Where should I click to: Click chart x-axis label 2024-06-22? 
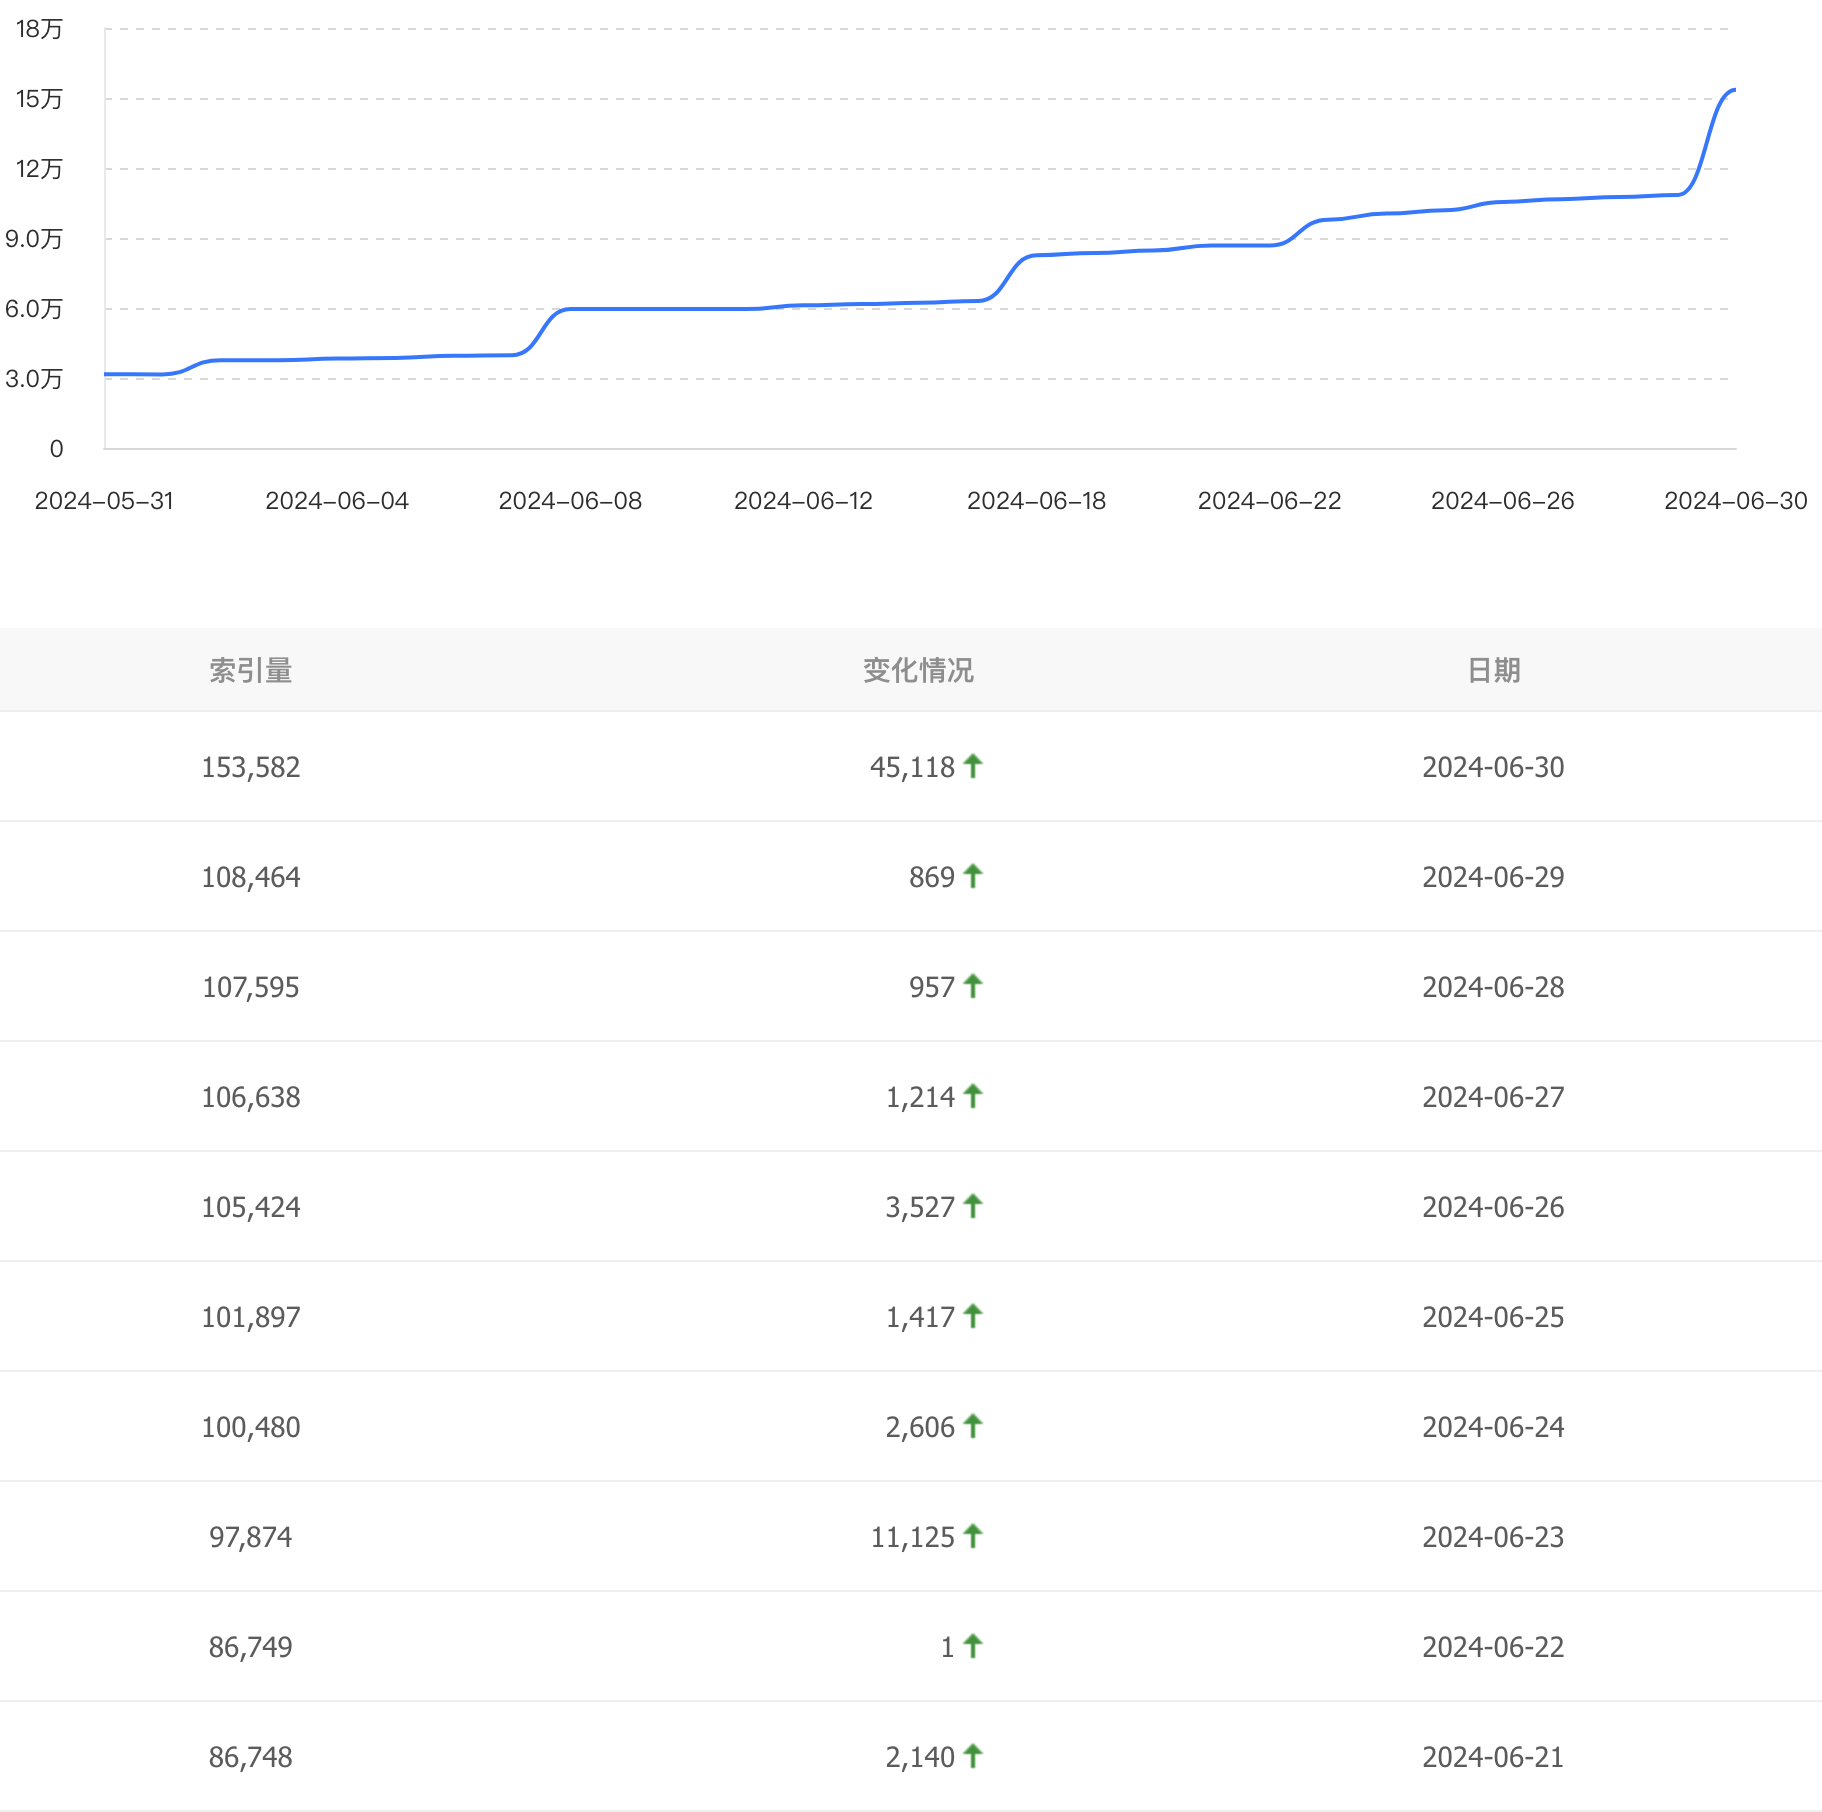(x=1269, y=501)
